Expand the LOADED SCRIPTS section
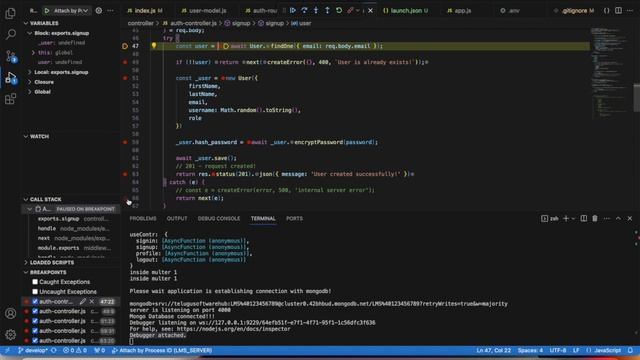640x360 pixels. [52, 262]
